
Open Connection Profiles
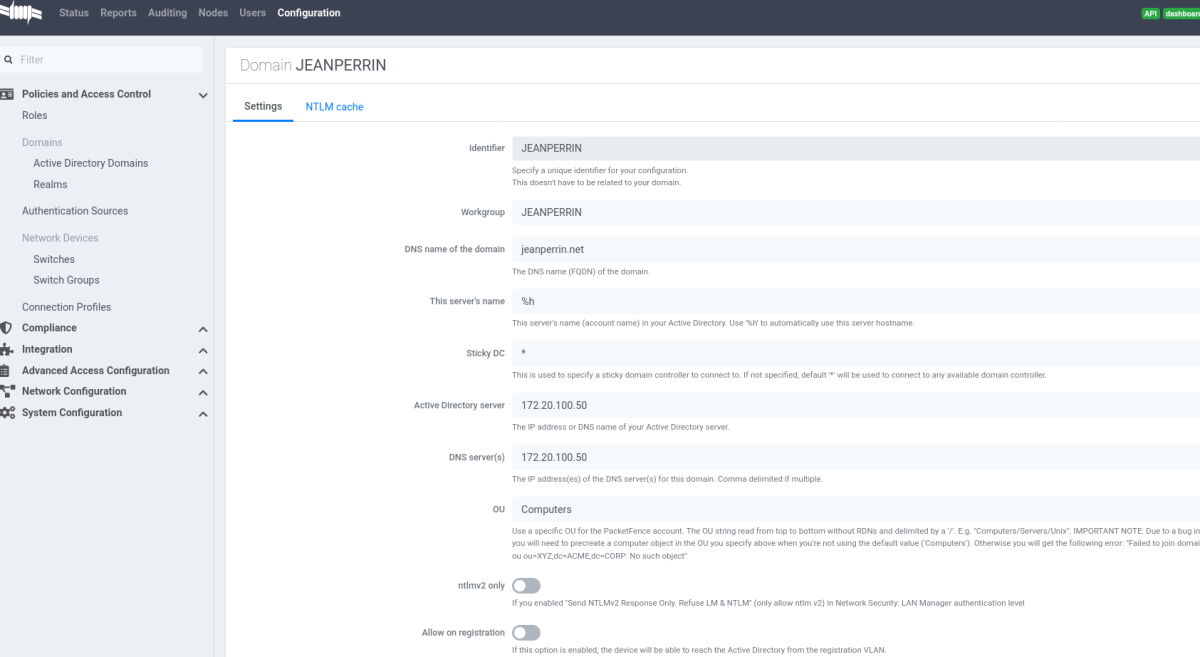coord(66,307)
